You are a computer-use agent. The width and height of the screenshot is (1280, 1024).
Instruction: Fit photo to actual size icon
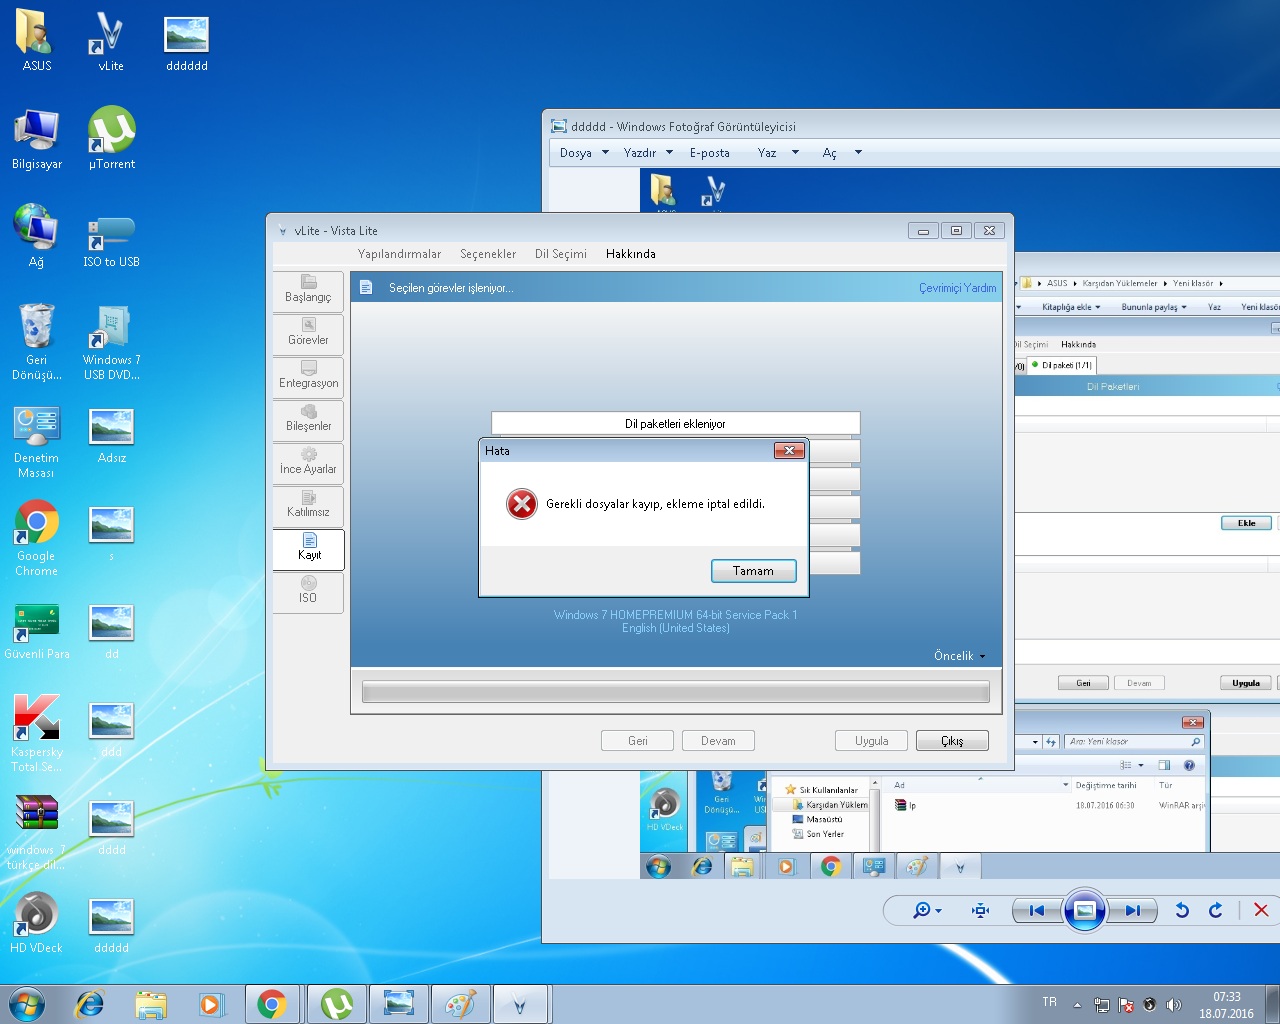pyautogui.click(x=980, y=910)
